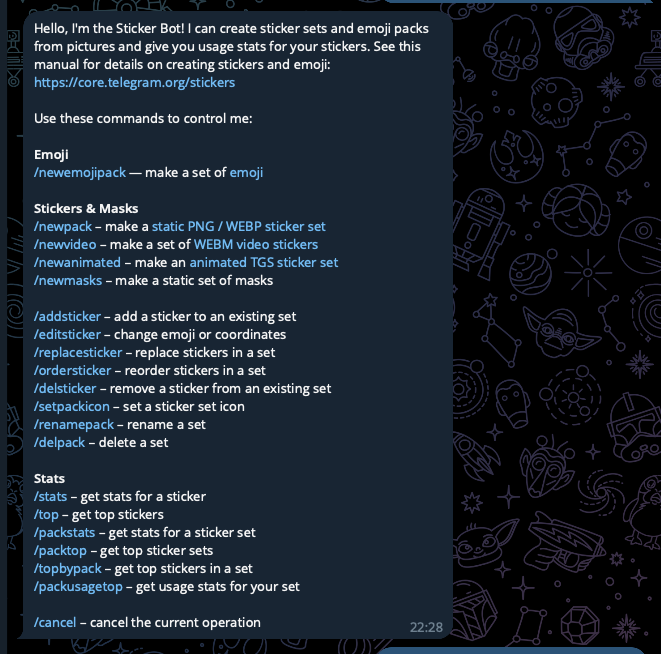The image size is (661, 654).
Task: Click the 22:28 message timestamp
Action: click(x=426, y=627)
